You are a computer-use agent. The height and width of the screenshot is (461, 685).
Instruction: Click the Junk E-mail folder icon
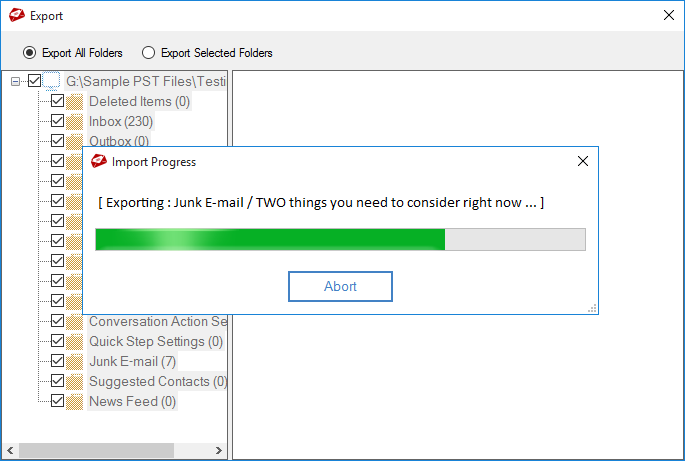point(74,361)
